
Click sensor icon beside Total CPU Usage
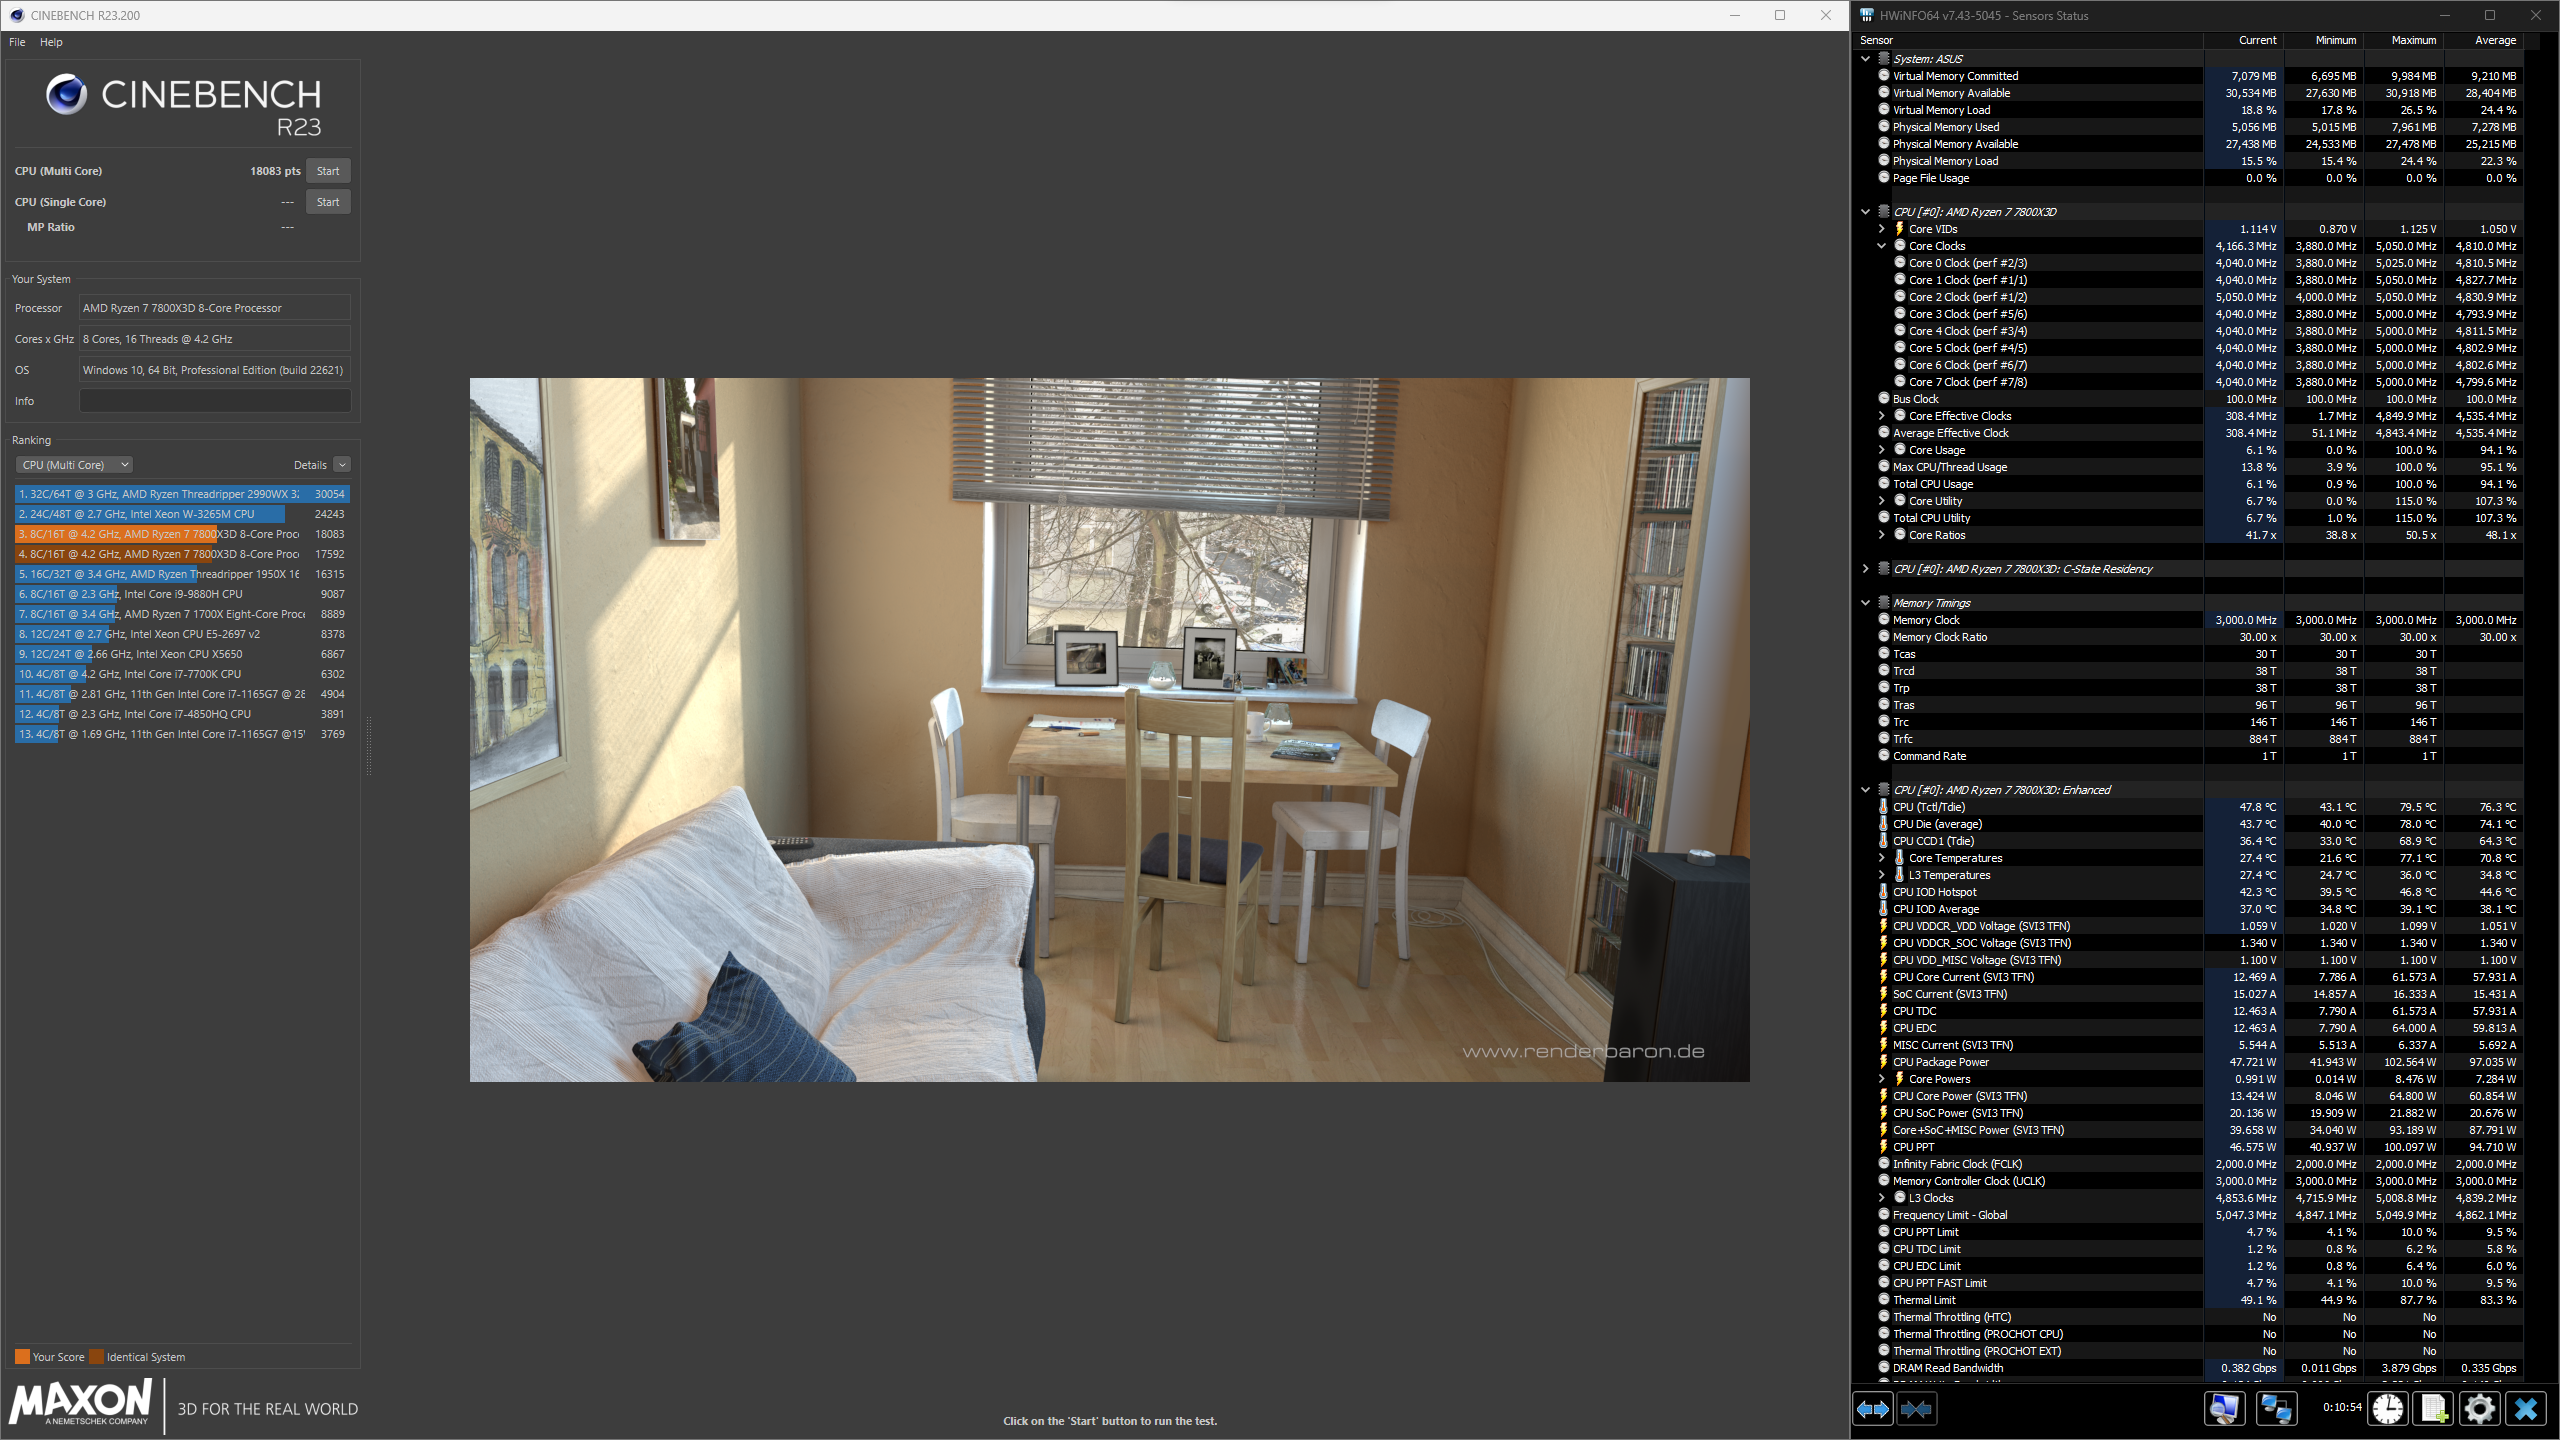click(1884, 484)
